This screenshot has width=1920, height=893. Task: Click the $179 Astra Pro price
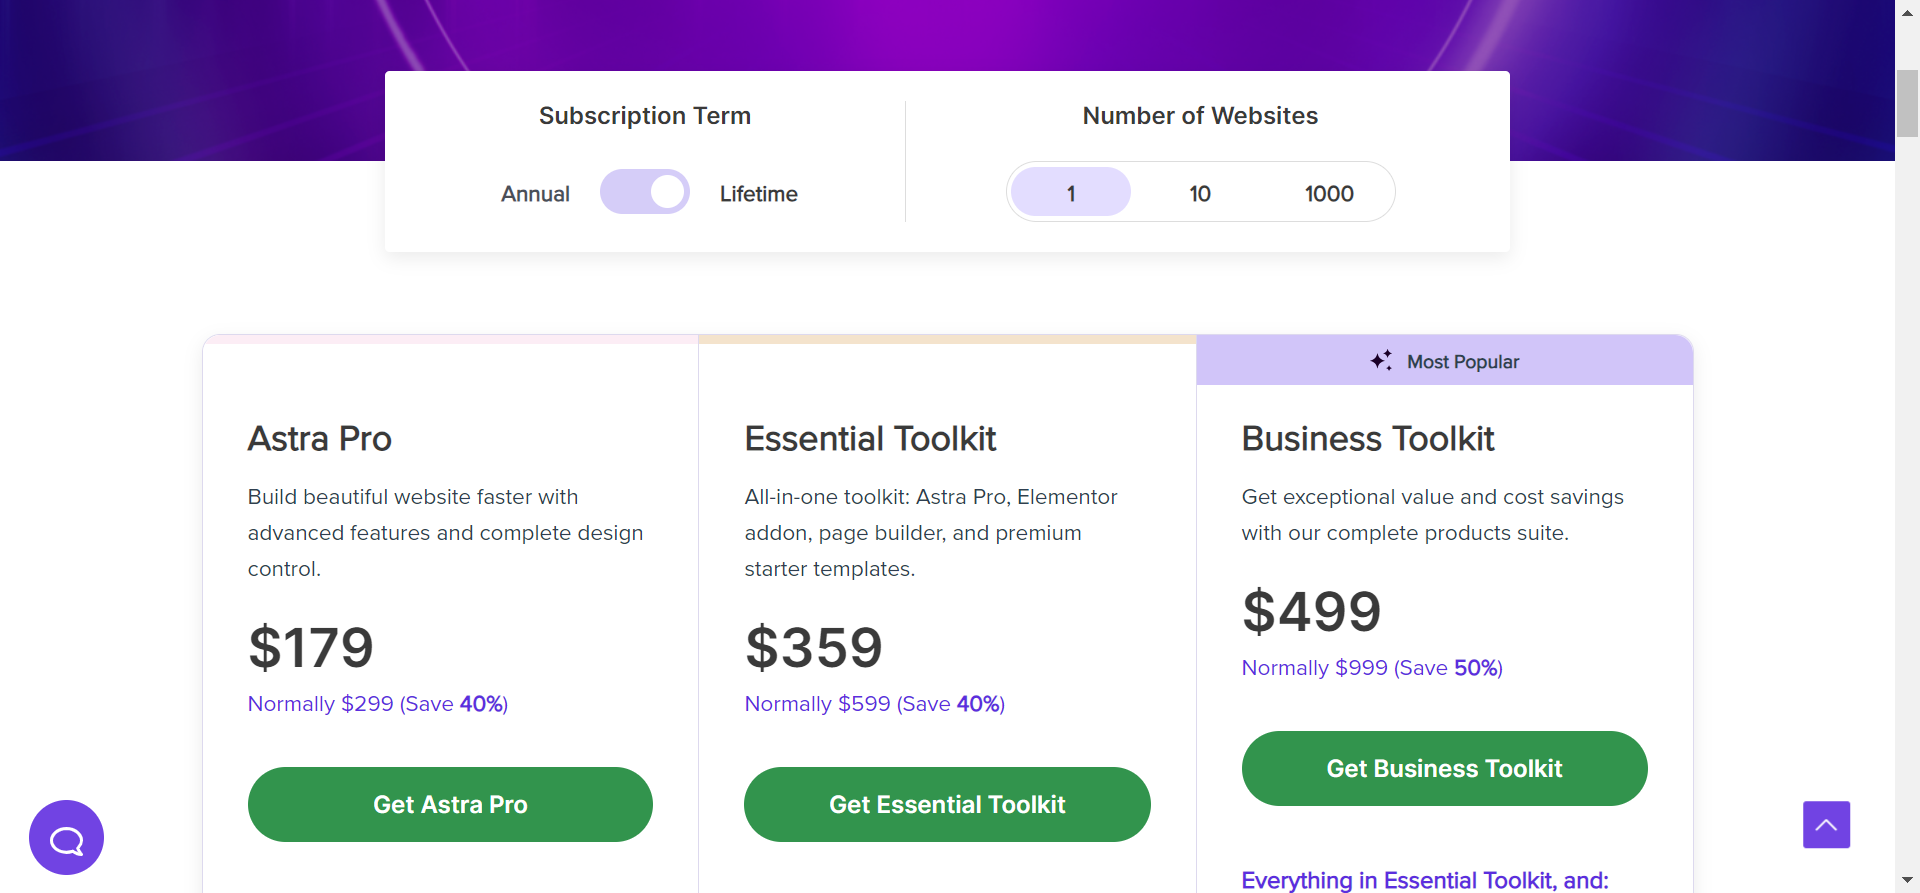311,648
